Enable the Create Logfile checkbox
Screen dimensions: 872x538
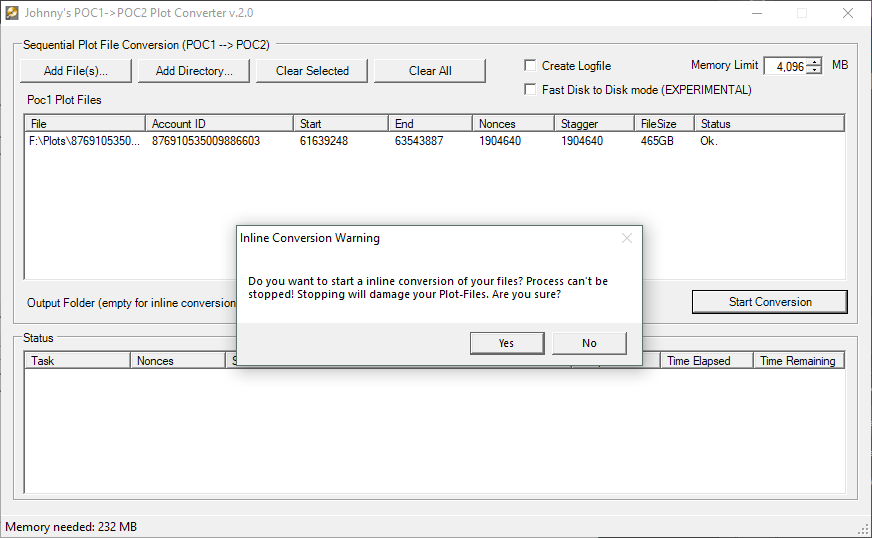coord(530,66)
